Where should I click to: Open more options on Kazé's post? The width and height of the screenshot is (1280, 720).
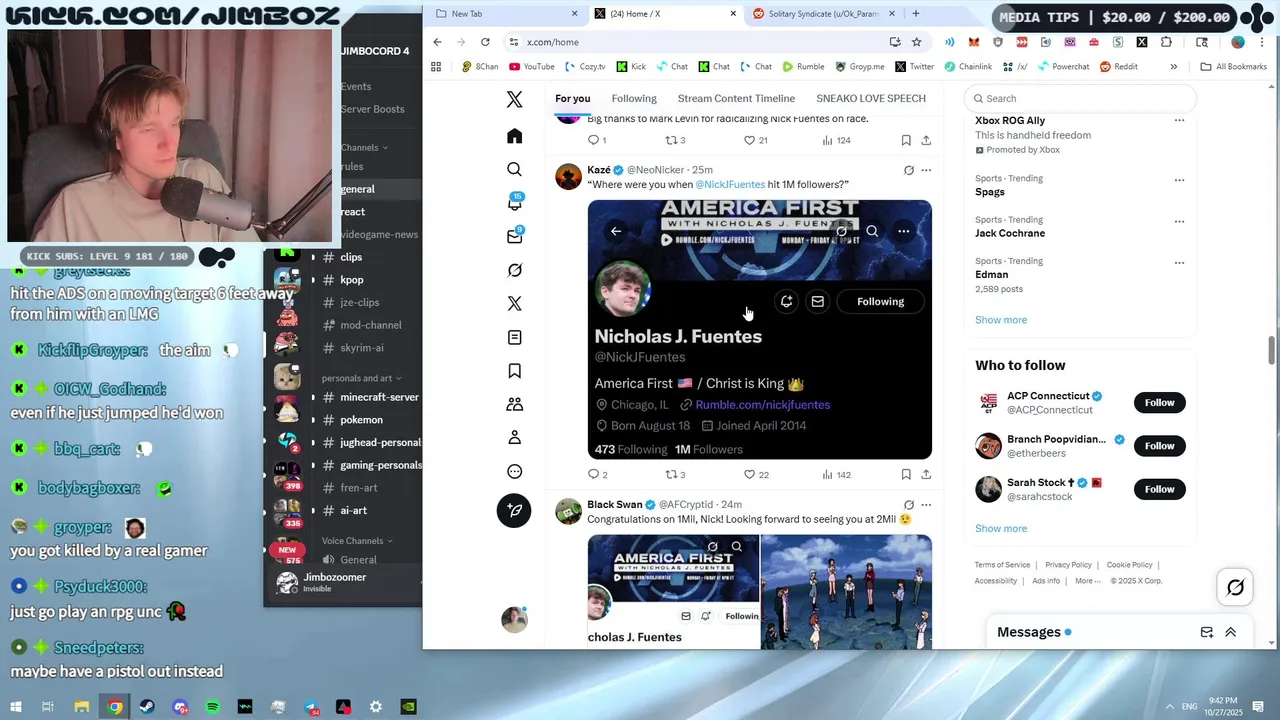point(926,170)
